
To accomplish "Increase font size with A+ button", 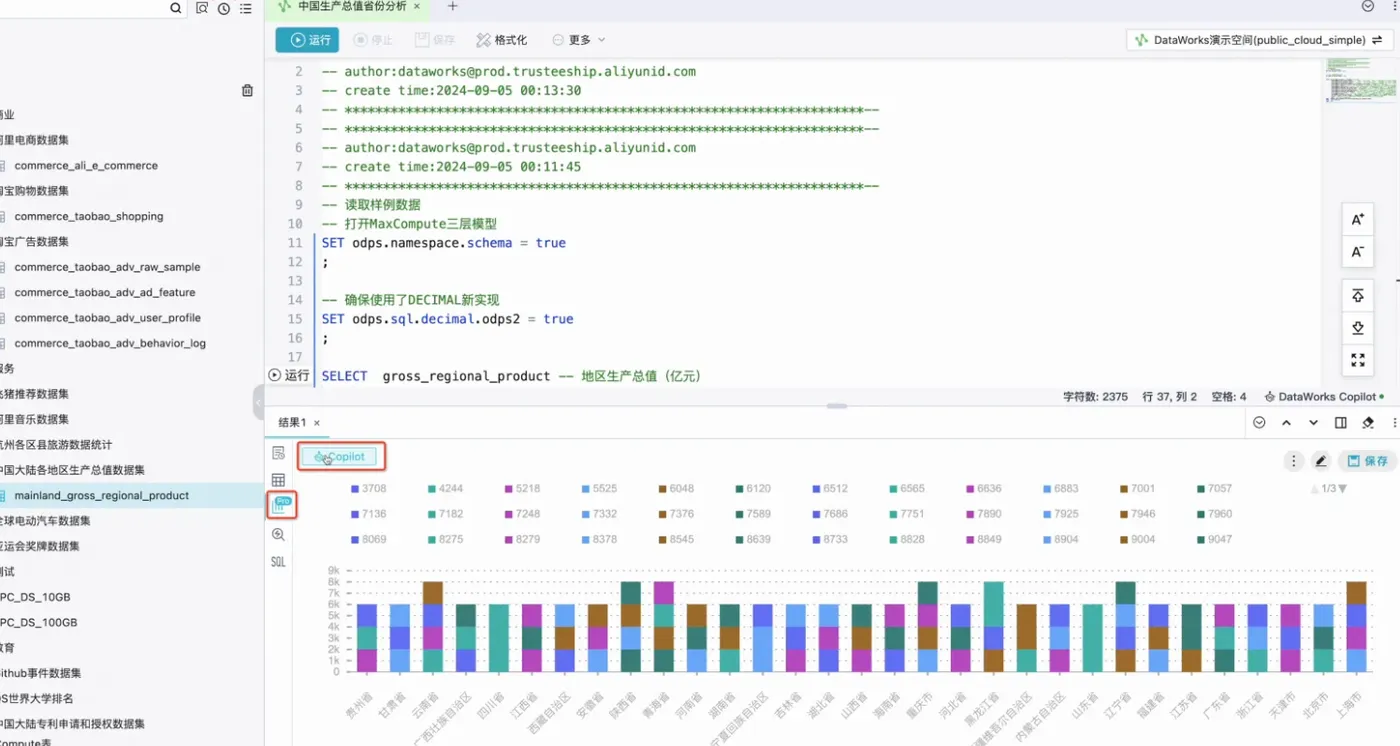I will (x=1358, y=219).
